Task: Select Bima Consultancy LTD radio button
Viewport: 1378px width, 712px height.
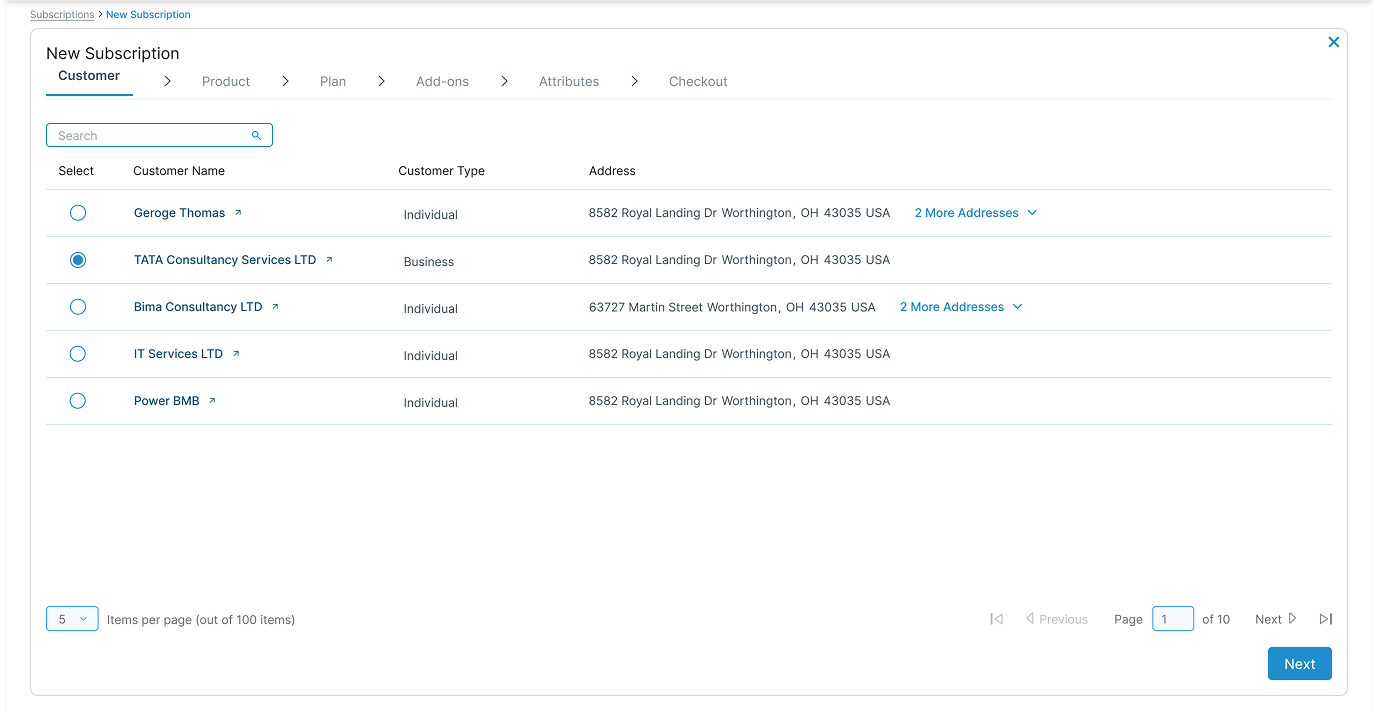Action: point(78,307)
